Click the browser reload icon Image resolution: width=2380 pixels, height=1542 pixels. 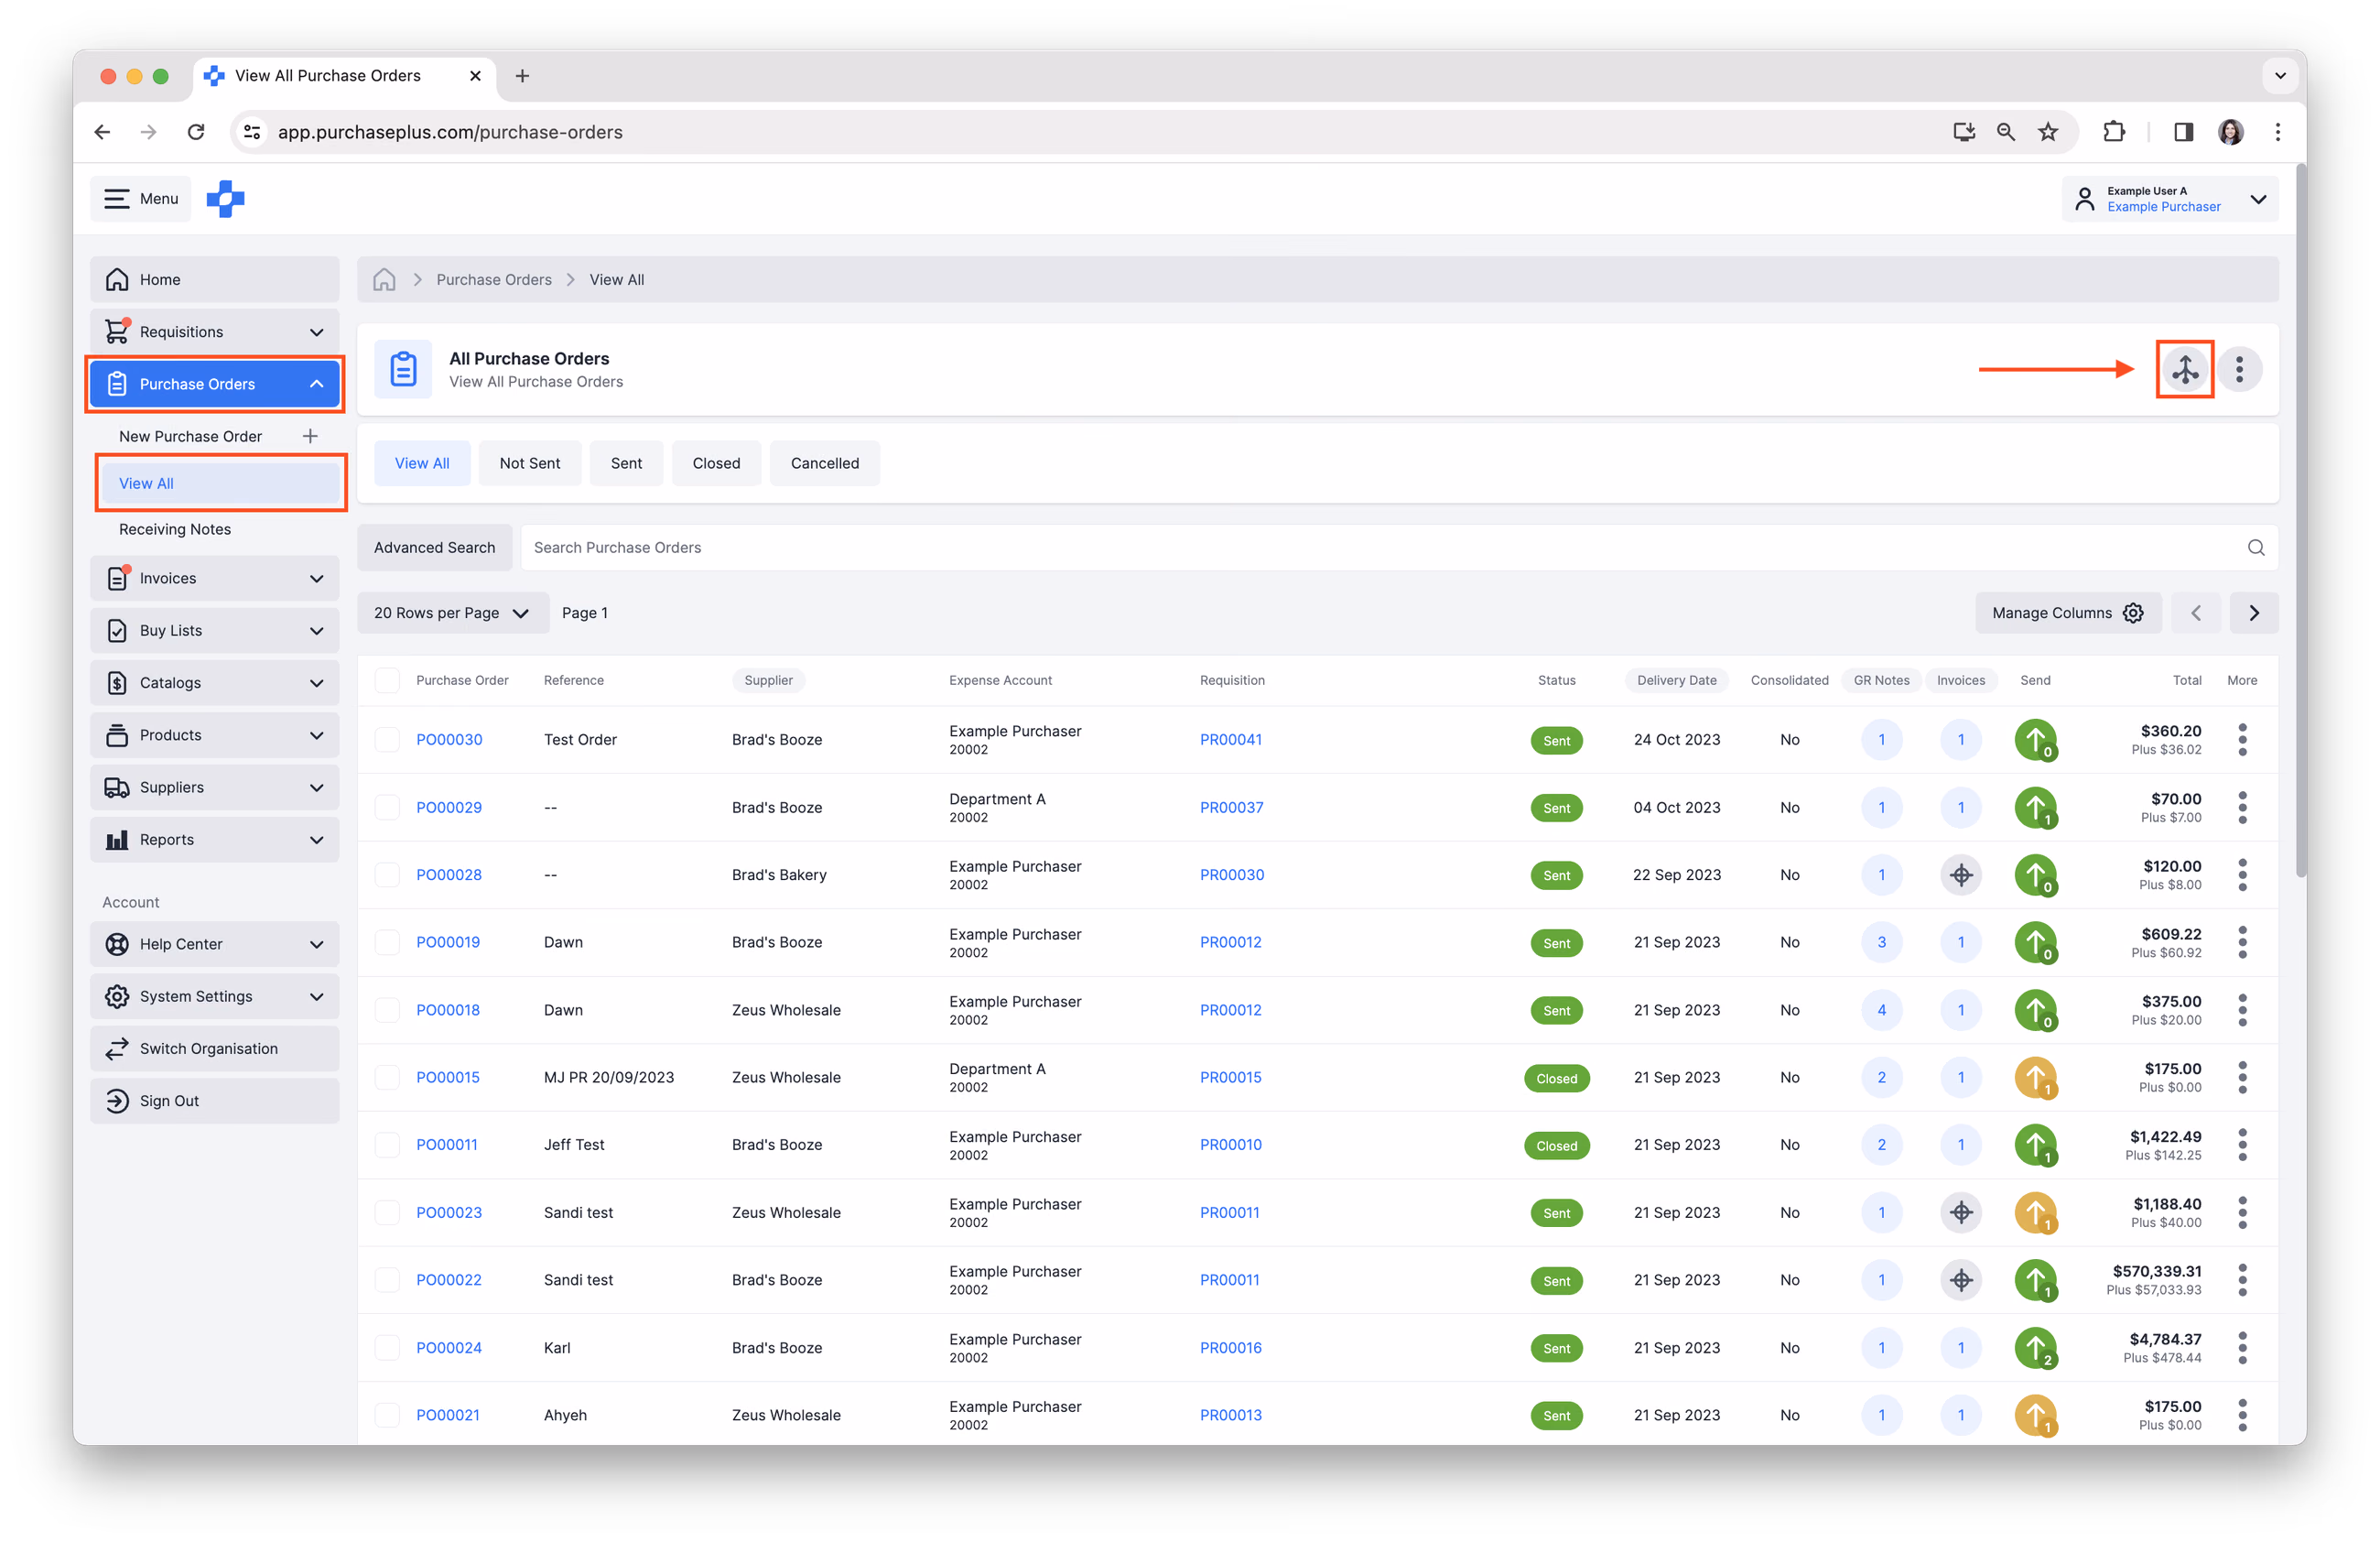coord(196,132)
